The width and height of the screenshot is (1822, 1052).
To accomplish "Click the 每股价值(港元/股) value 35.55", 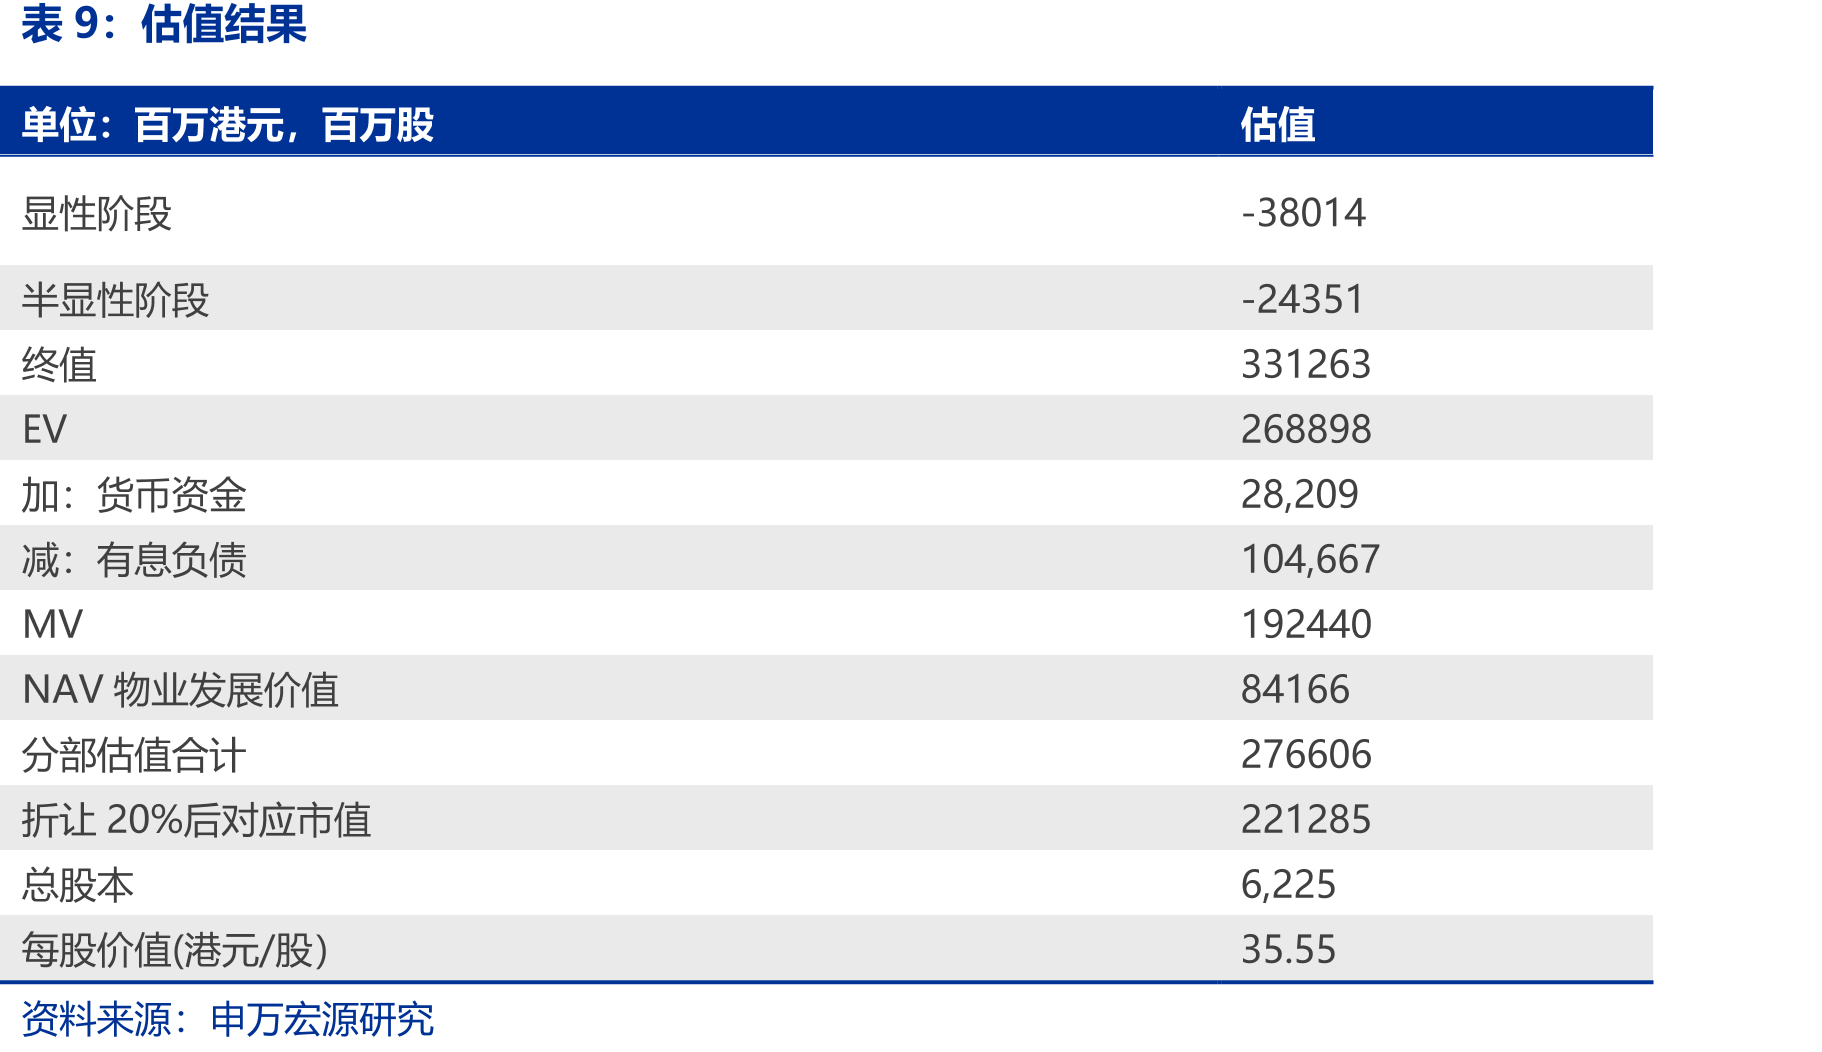I will (1288, 949).
